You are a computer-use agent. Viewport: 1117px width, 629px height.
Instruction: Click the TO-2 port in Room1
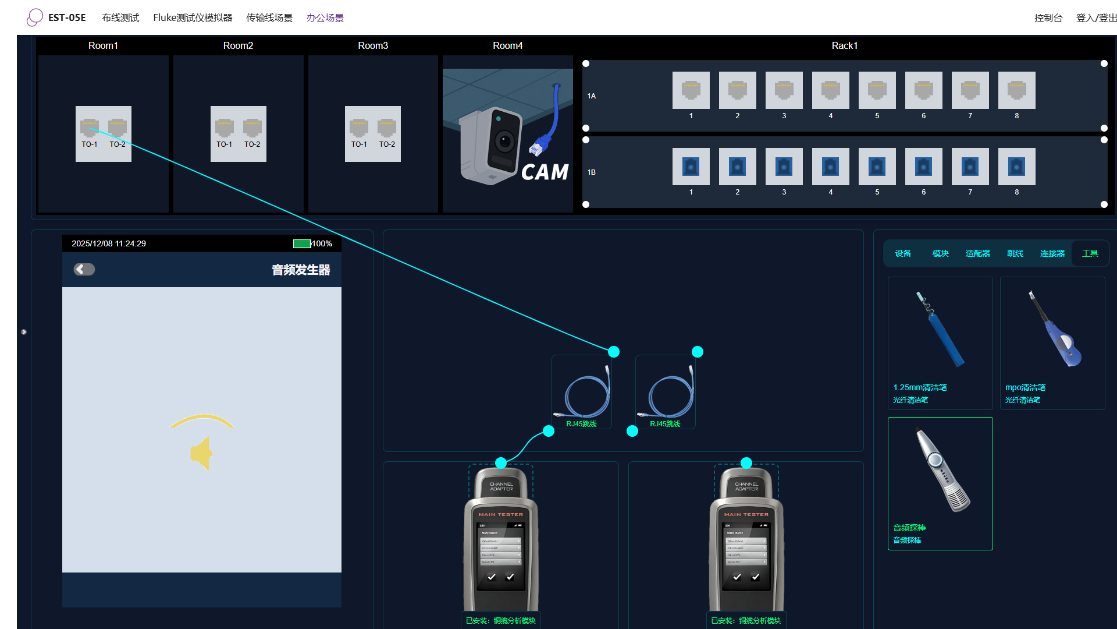[118, 128]
